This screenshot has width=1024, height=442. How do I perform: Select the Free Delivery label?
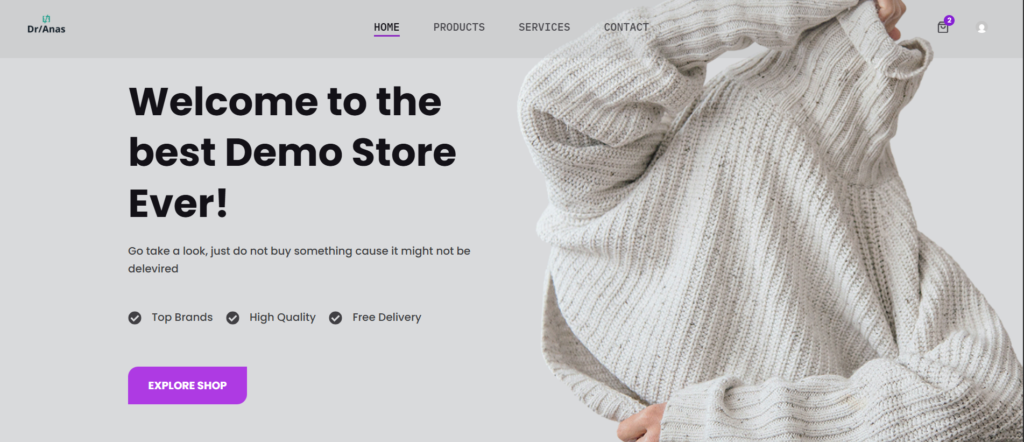click(387, 317)
